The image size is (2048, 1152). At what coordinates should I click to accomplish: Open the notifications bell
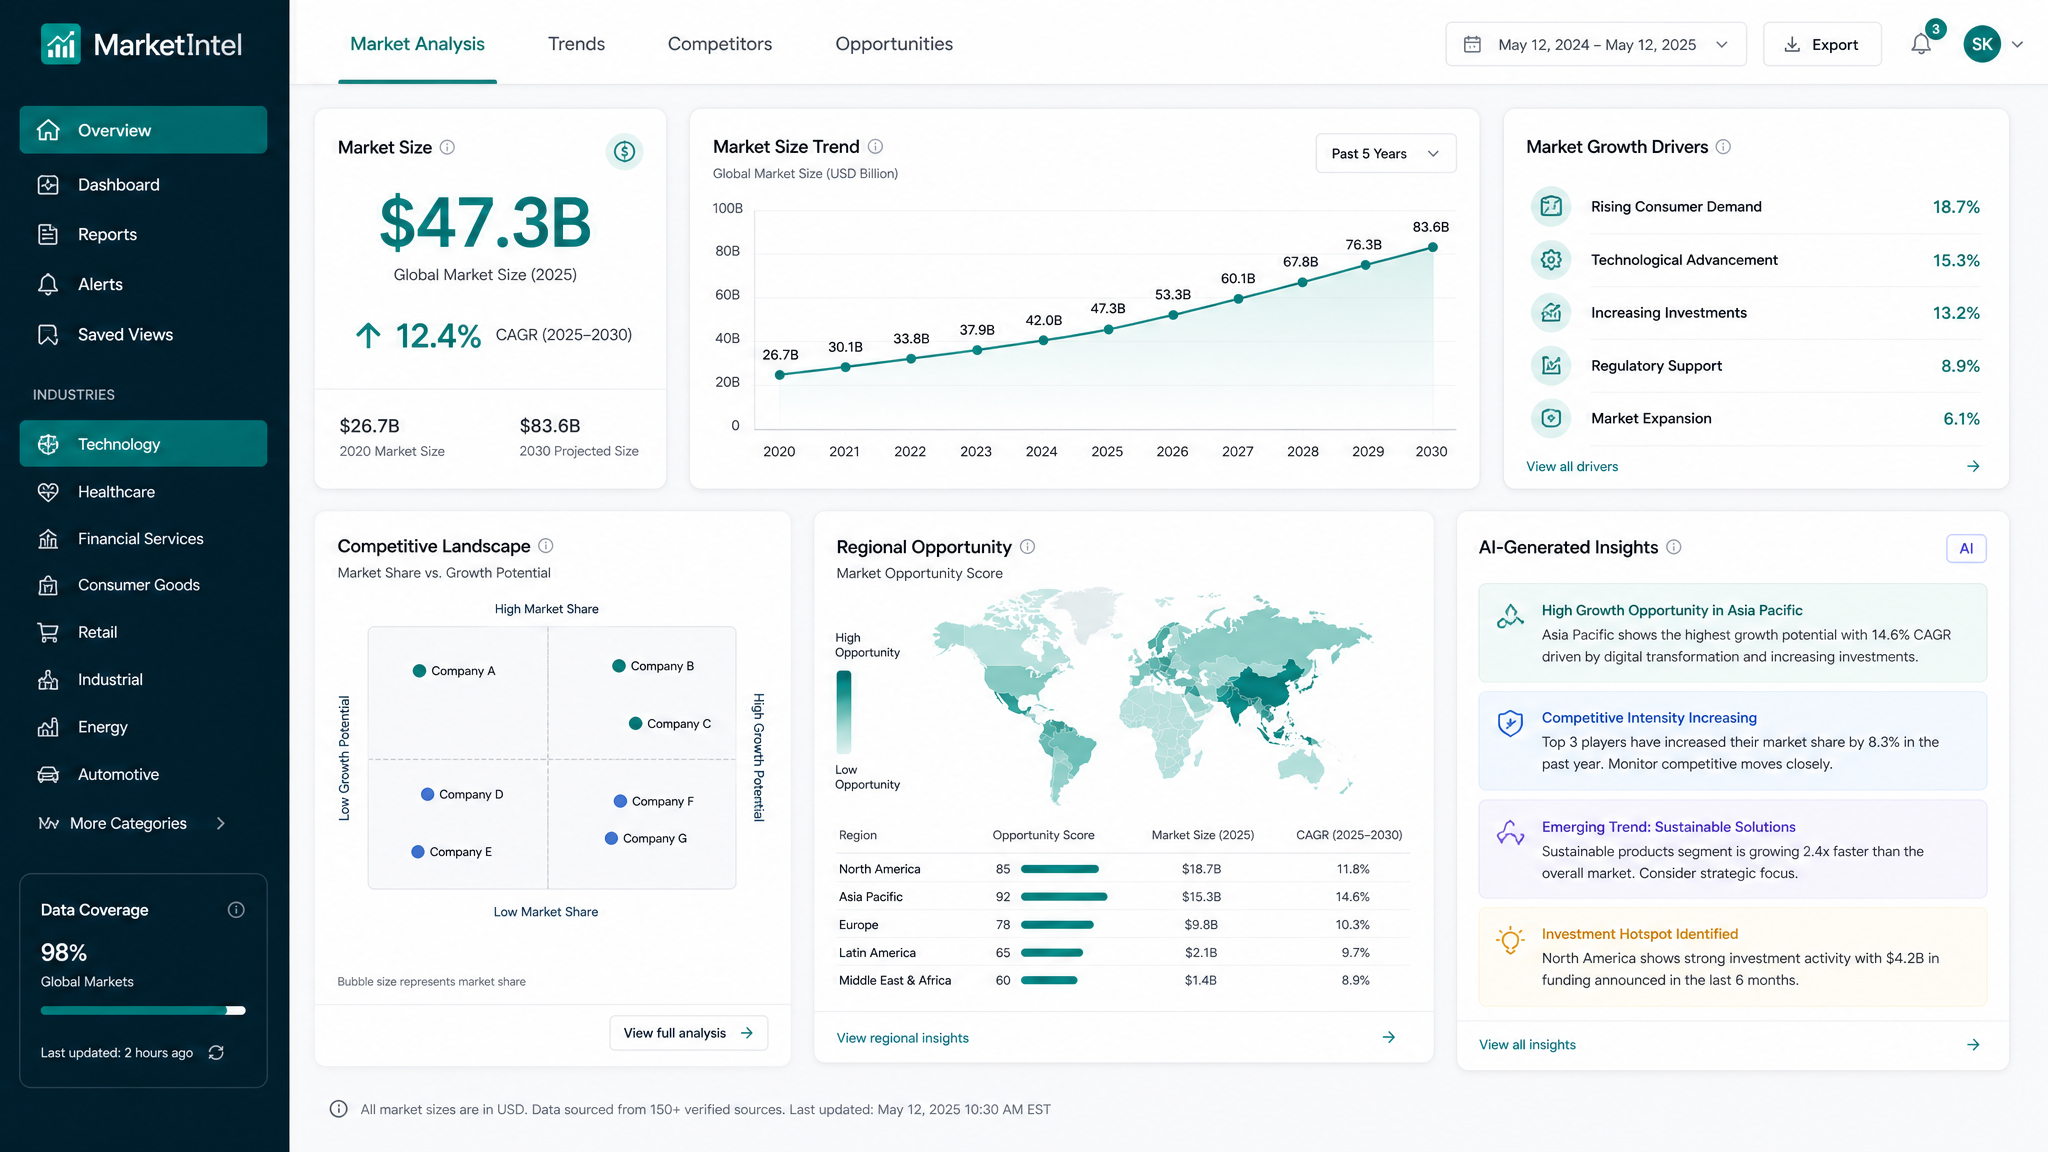[1920, 44]
